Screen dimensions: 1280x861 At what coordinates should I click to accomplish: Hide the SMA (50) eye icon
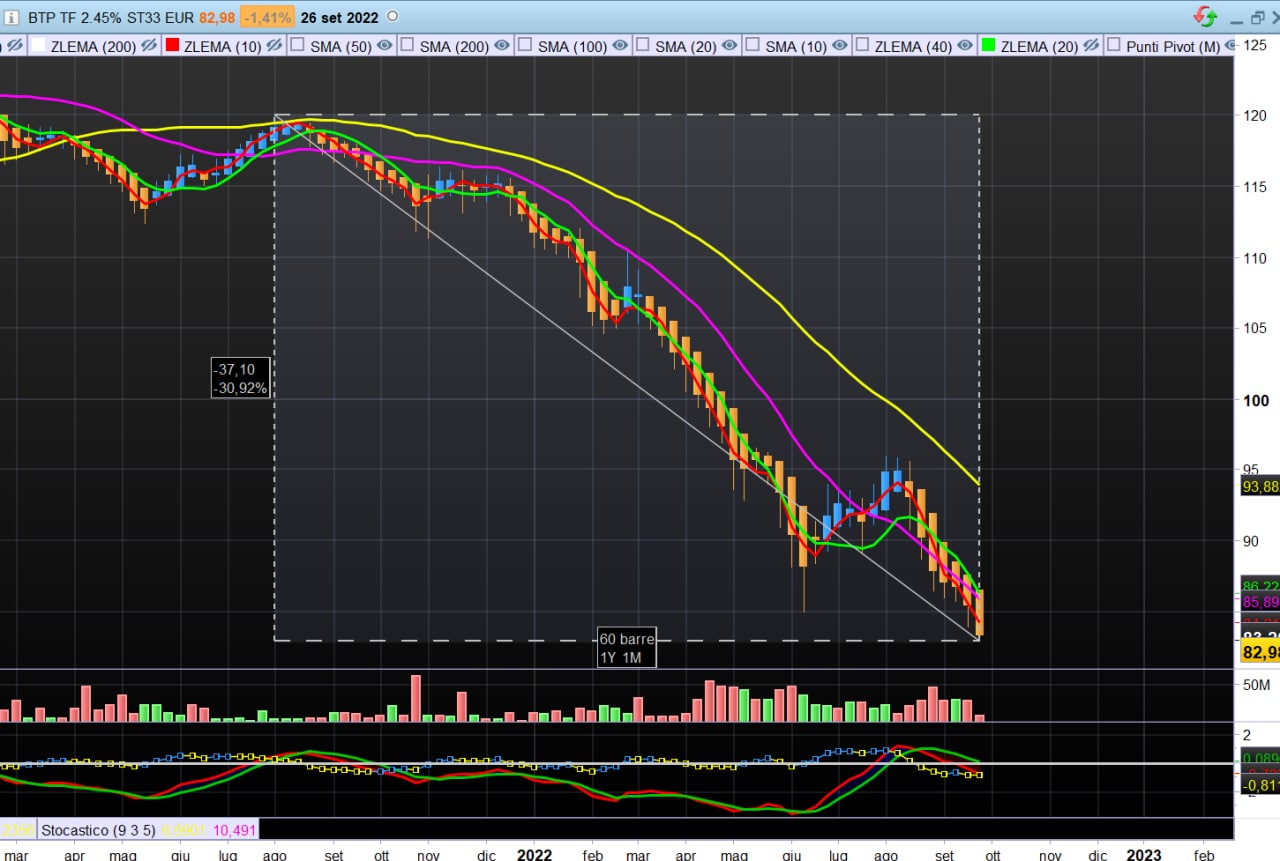click(384, 46)
